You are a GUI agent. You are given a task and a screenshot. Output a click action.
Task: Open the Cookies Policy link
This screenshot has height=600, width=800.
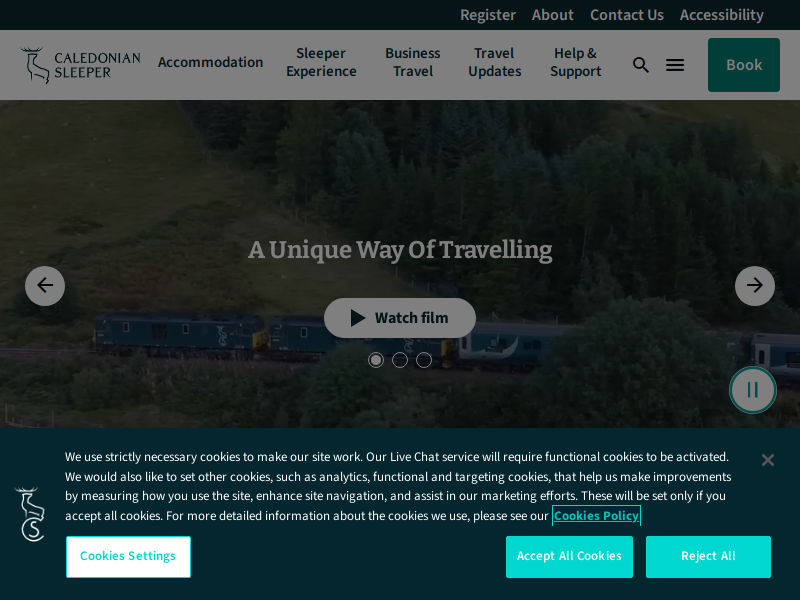pyautogui.click(x=596, y=516)
